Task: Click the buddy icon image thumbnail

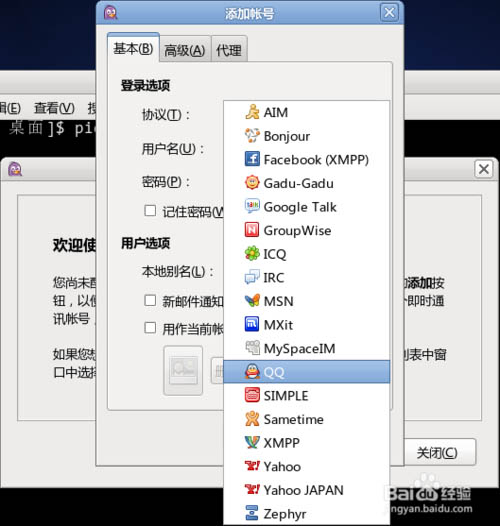Action: tap(183, 370)
